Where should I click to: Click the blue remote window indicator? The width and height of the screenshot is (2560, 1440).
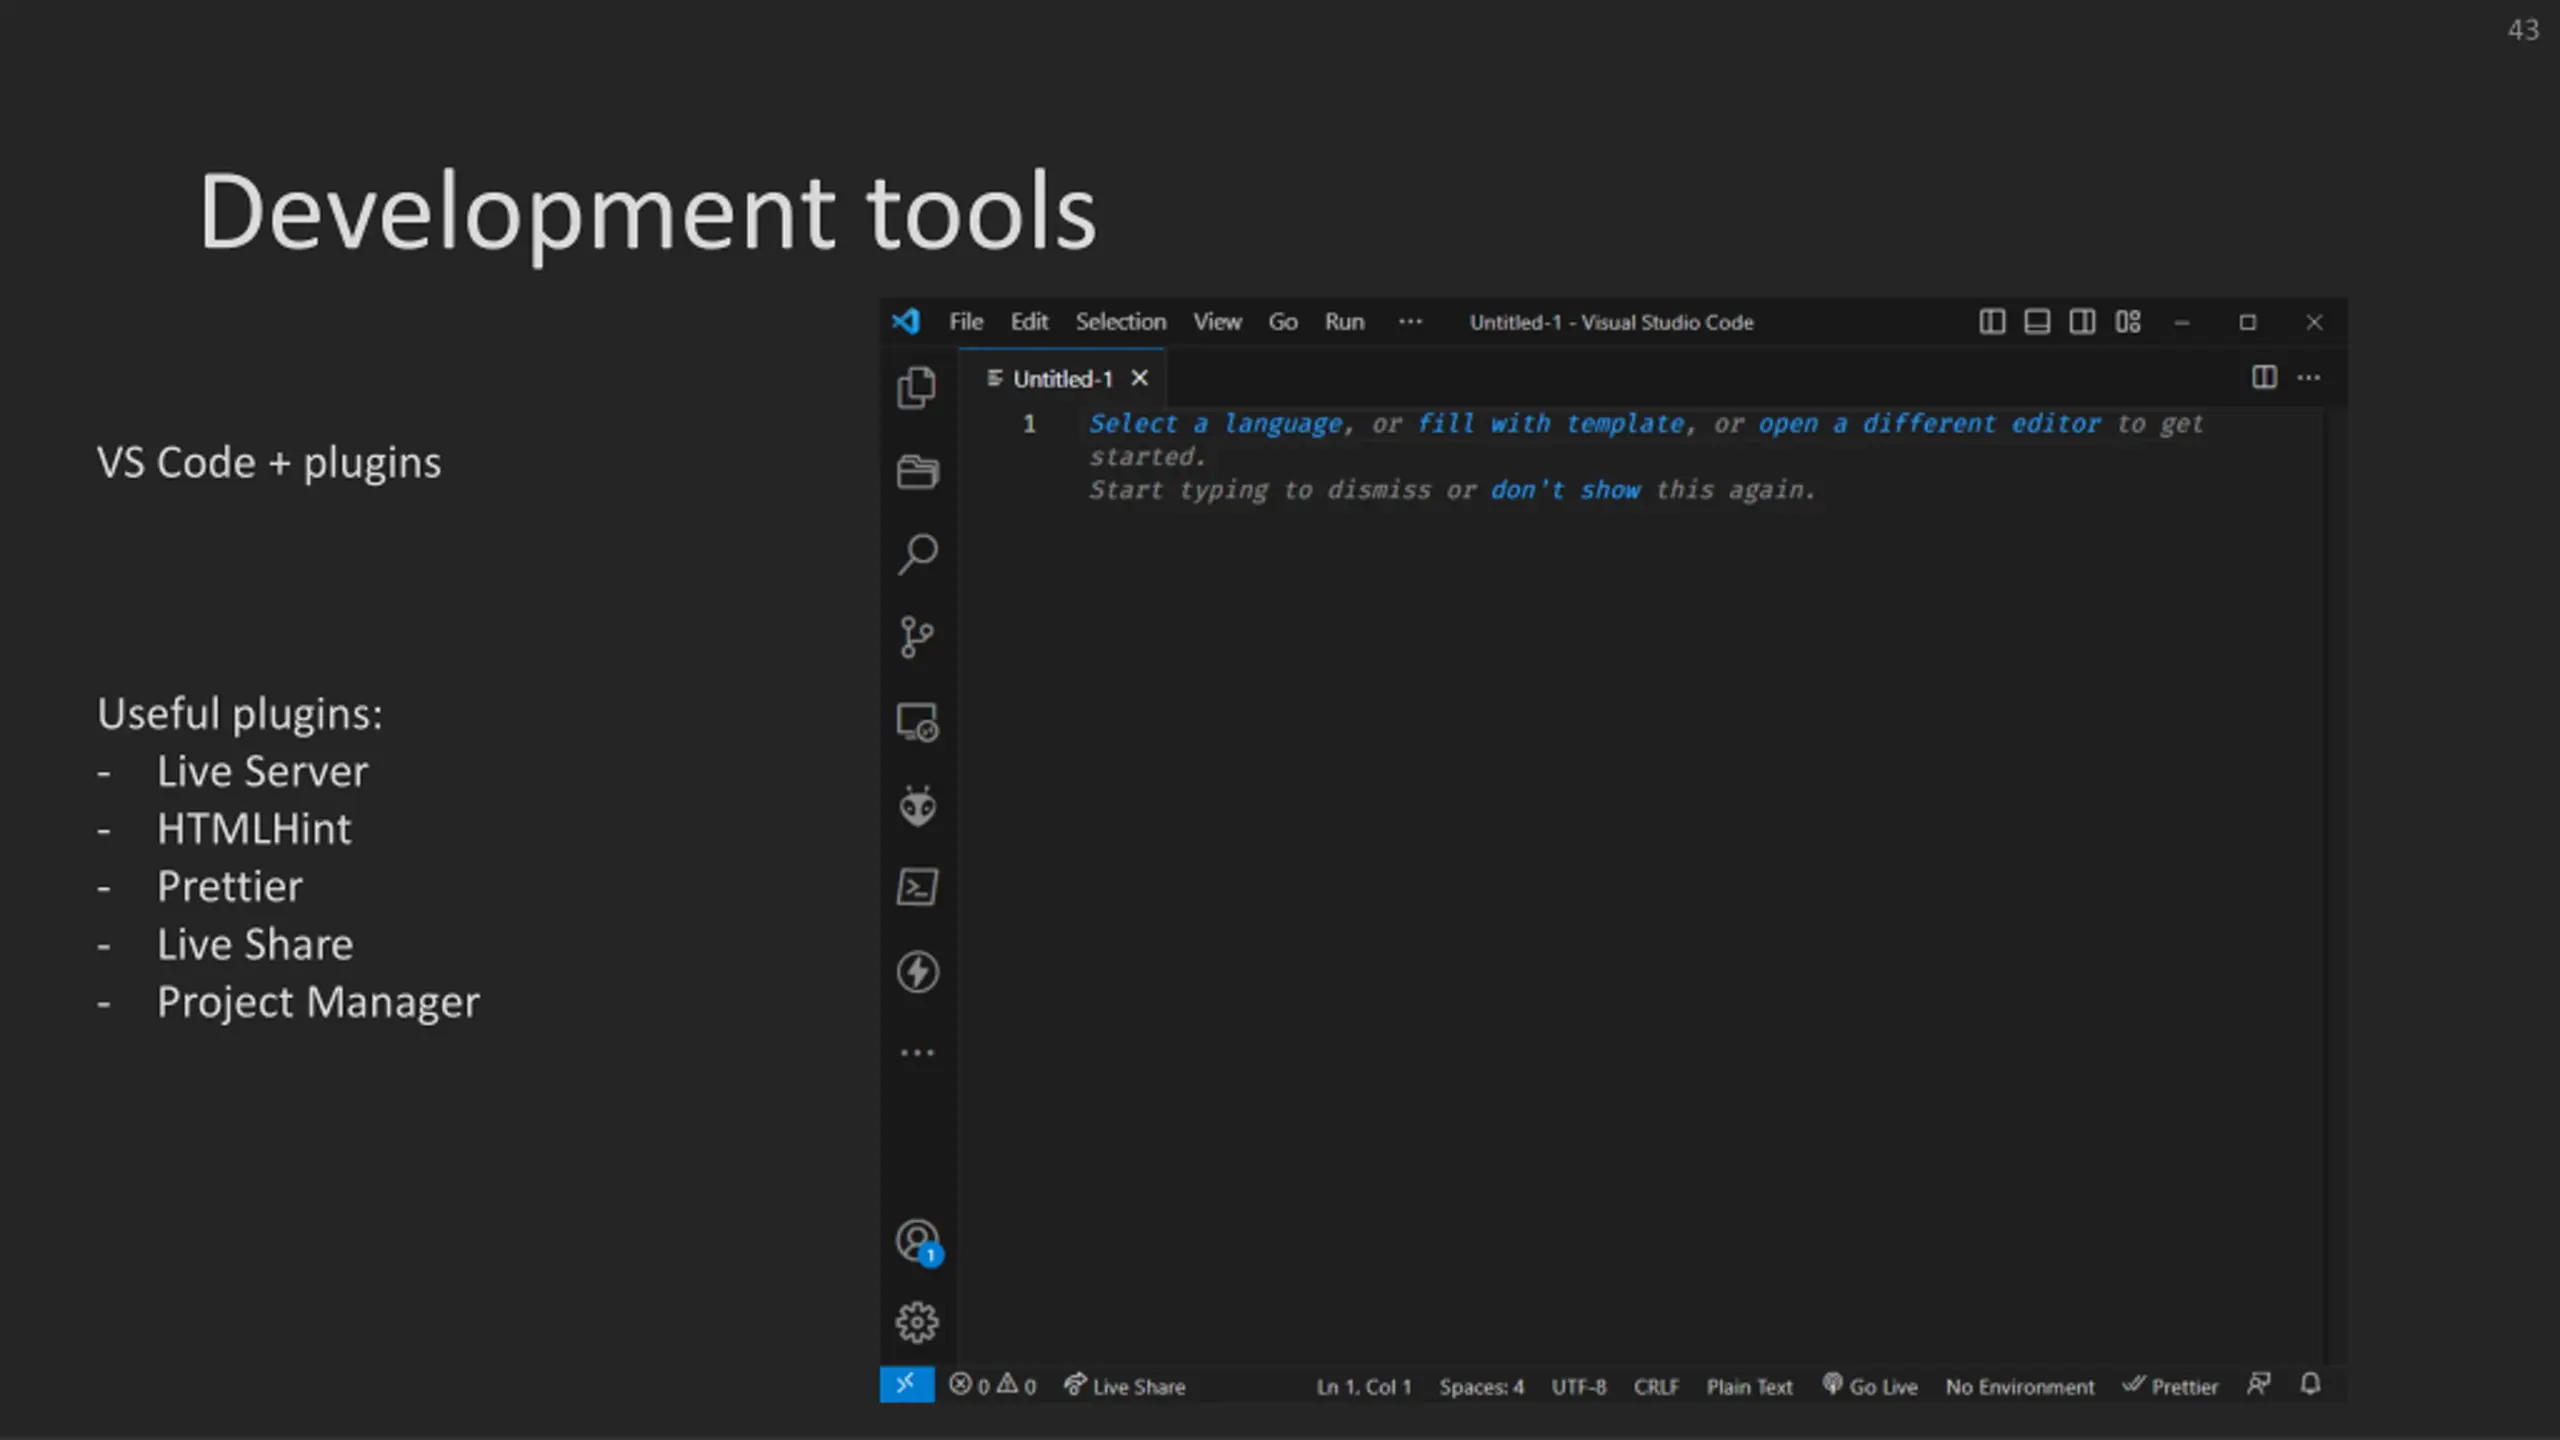(x=906, y=1385)
